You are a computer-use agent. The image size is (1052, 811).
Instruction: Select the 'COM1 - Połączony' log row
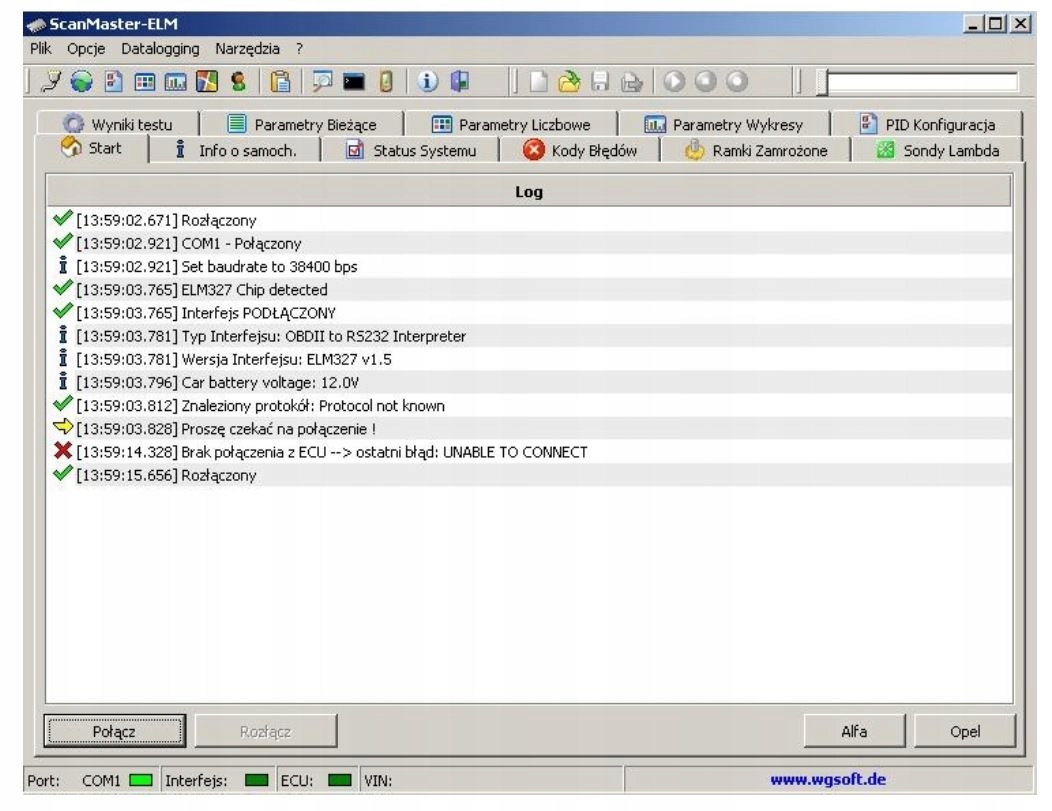tap(529, 244)
